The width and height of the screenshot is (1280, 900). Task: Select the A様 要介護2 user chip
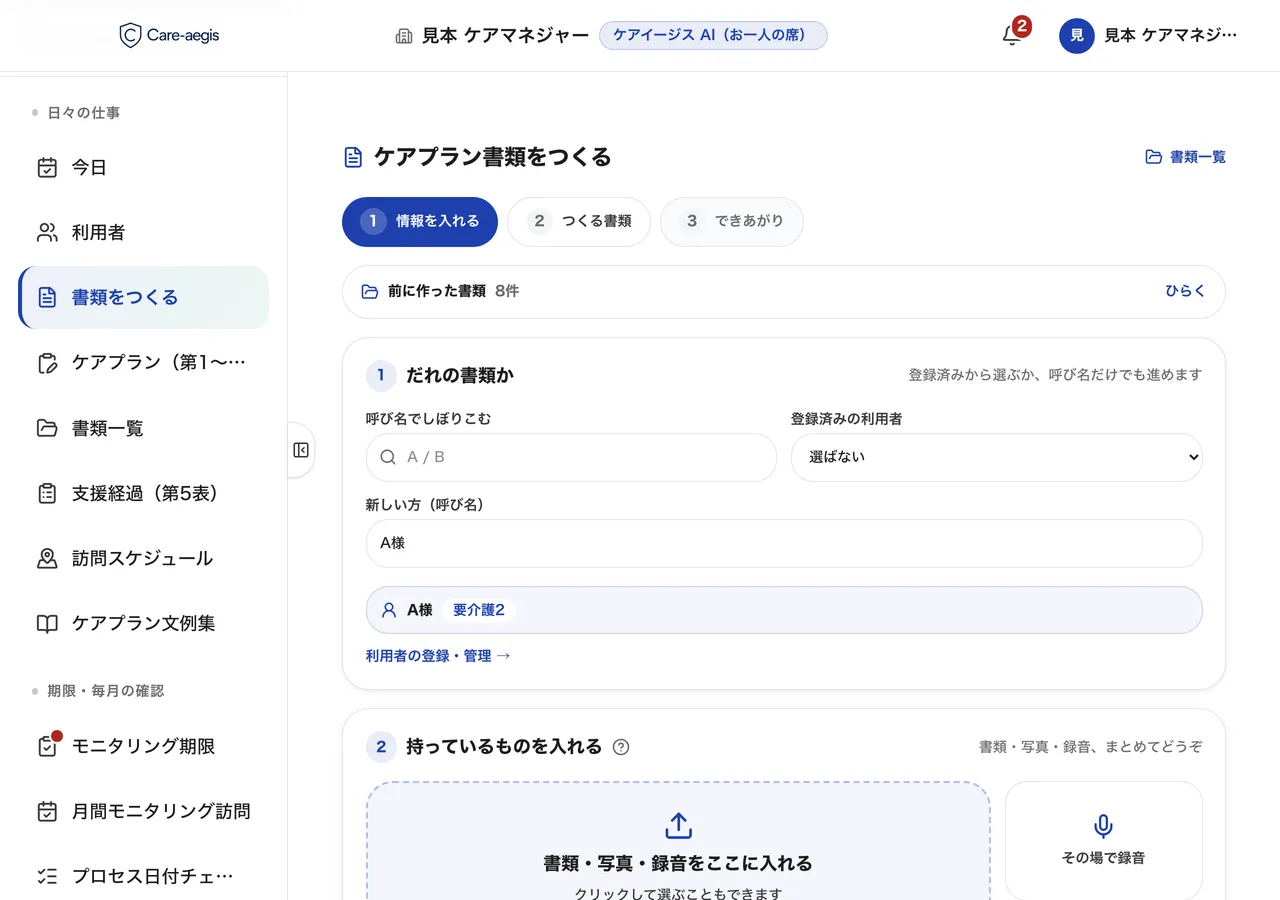(784, 610)
